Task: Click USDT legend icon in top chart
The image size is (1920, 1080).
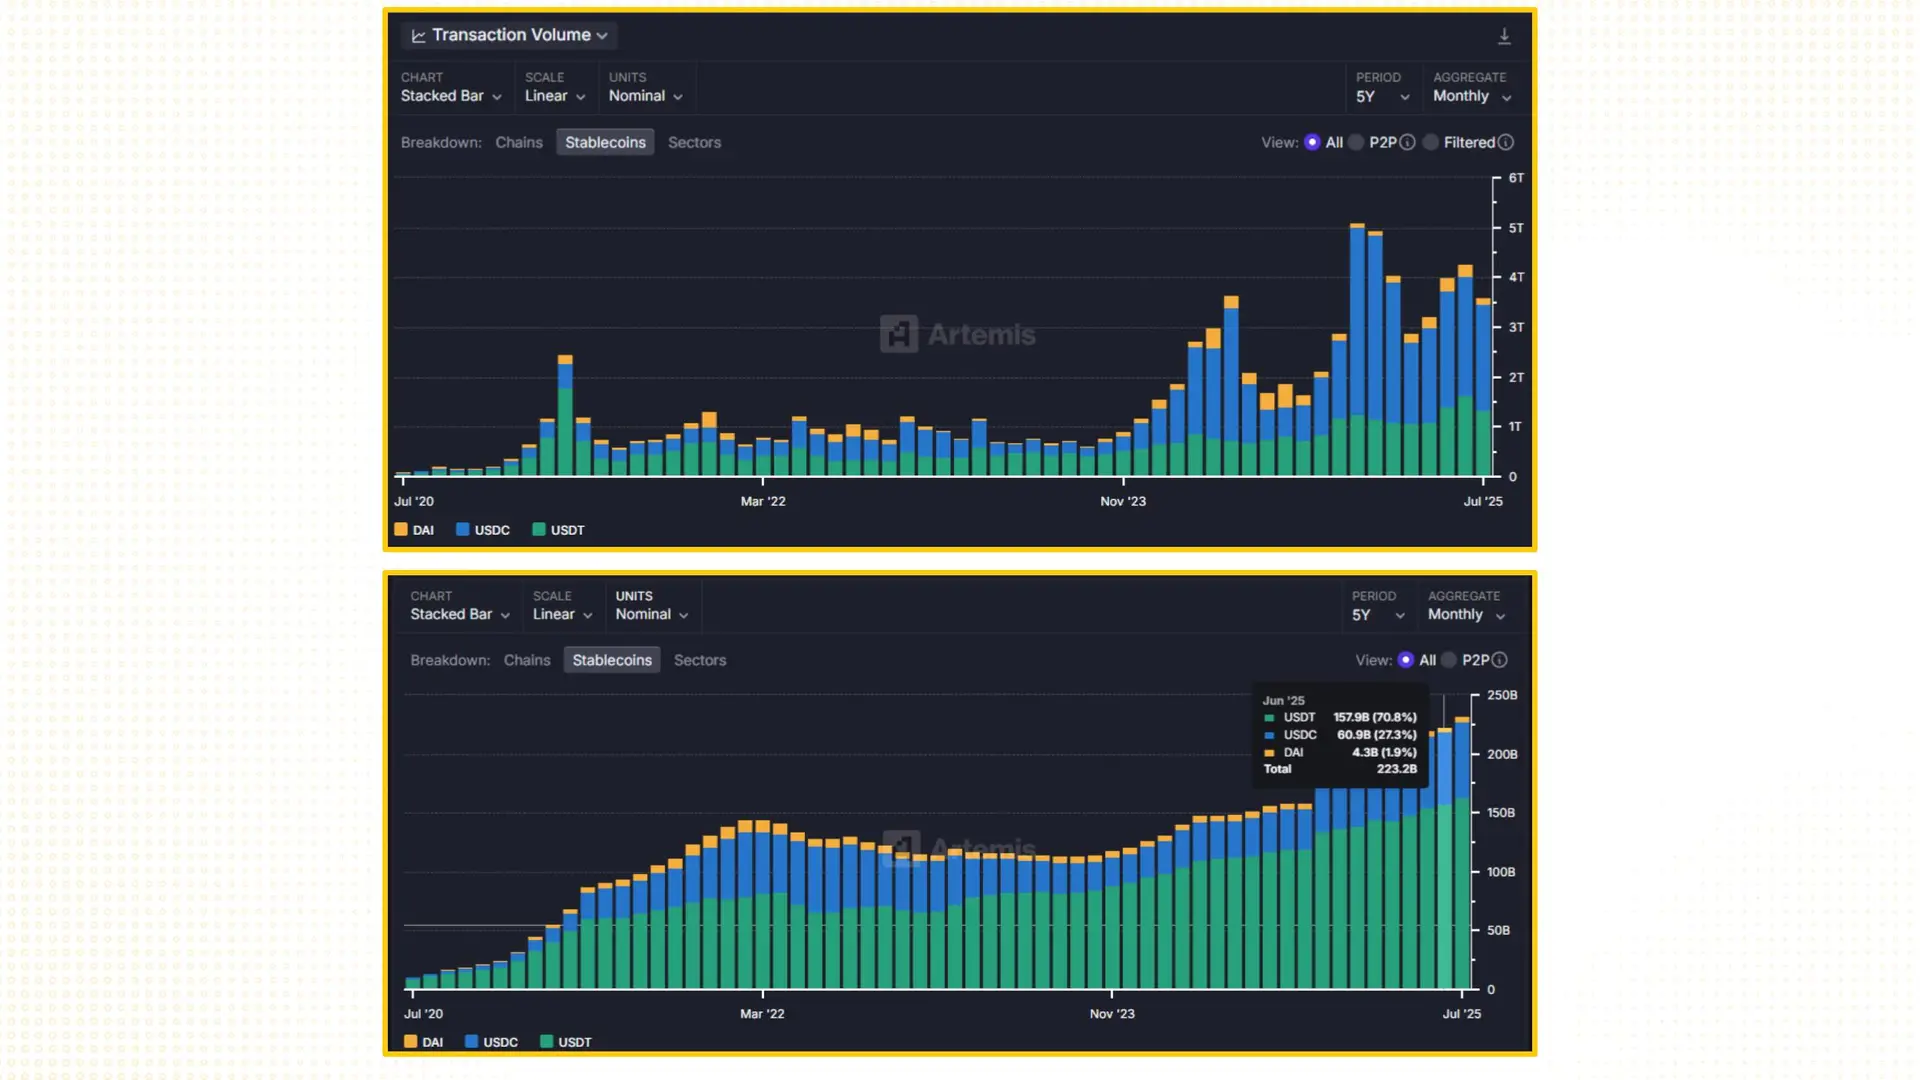Action: 539,530
